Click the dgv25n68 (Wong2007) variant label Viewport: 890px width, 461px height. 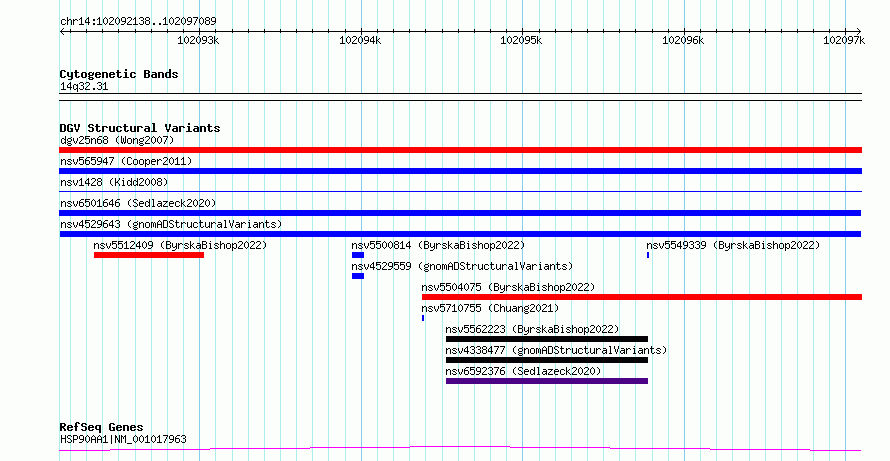click(117, 140)
